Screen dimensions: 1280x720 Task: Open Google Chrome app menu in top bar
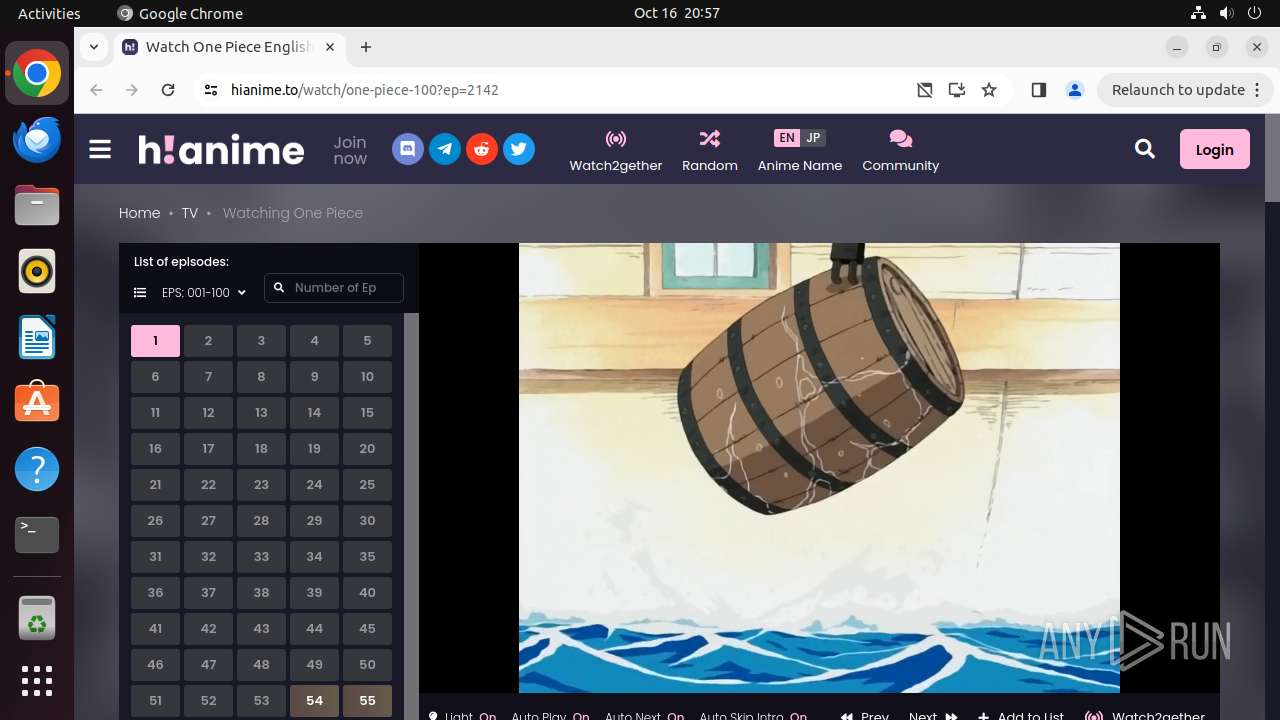coord(180,13)
